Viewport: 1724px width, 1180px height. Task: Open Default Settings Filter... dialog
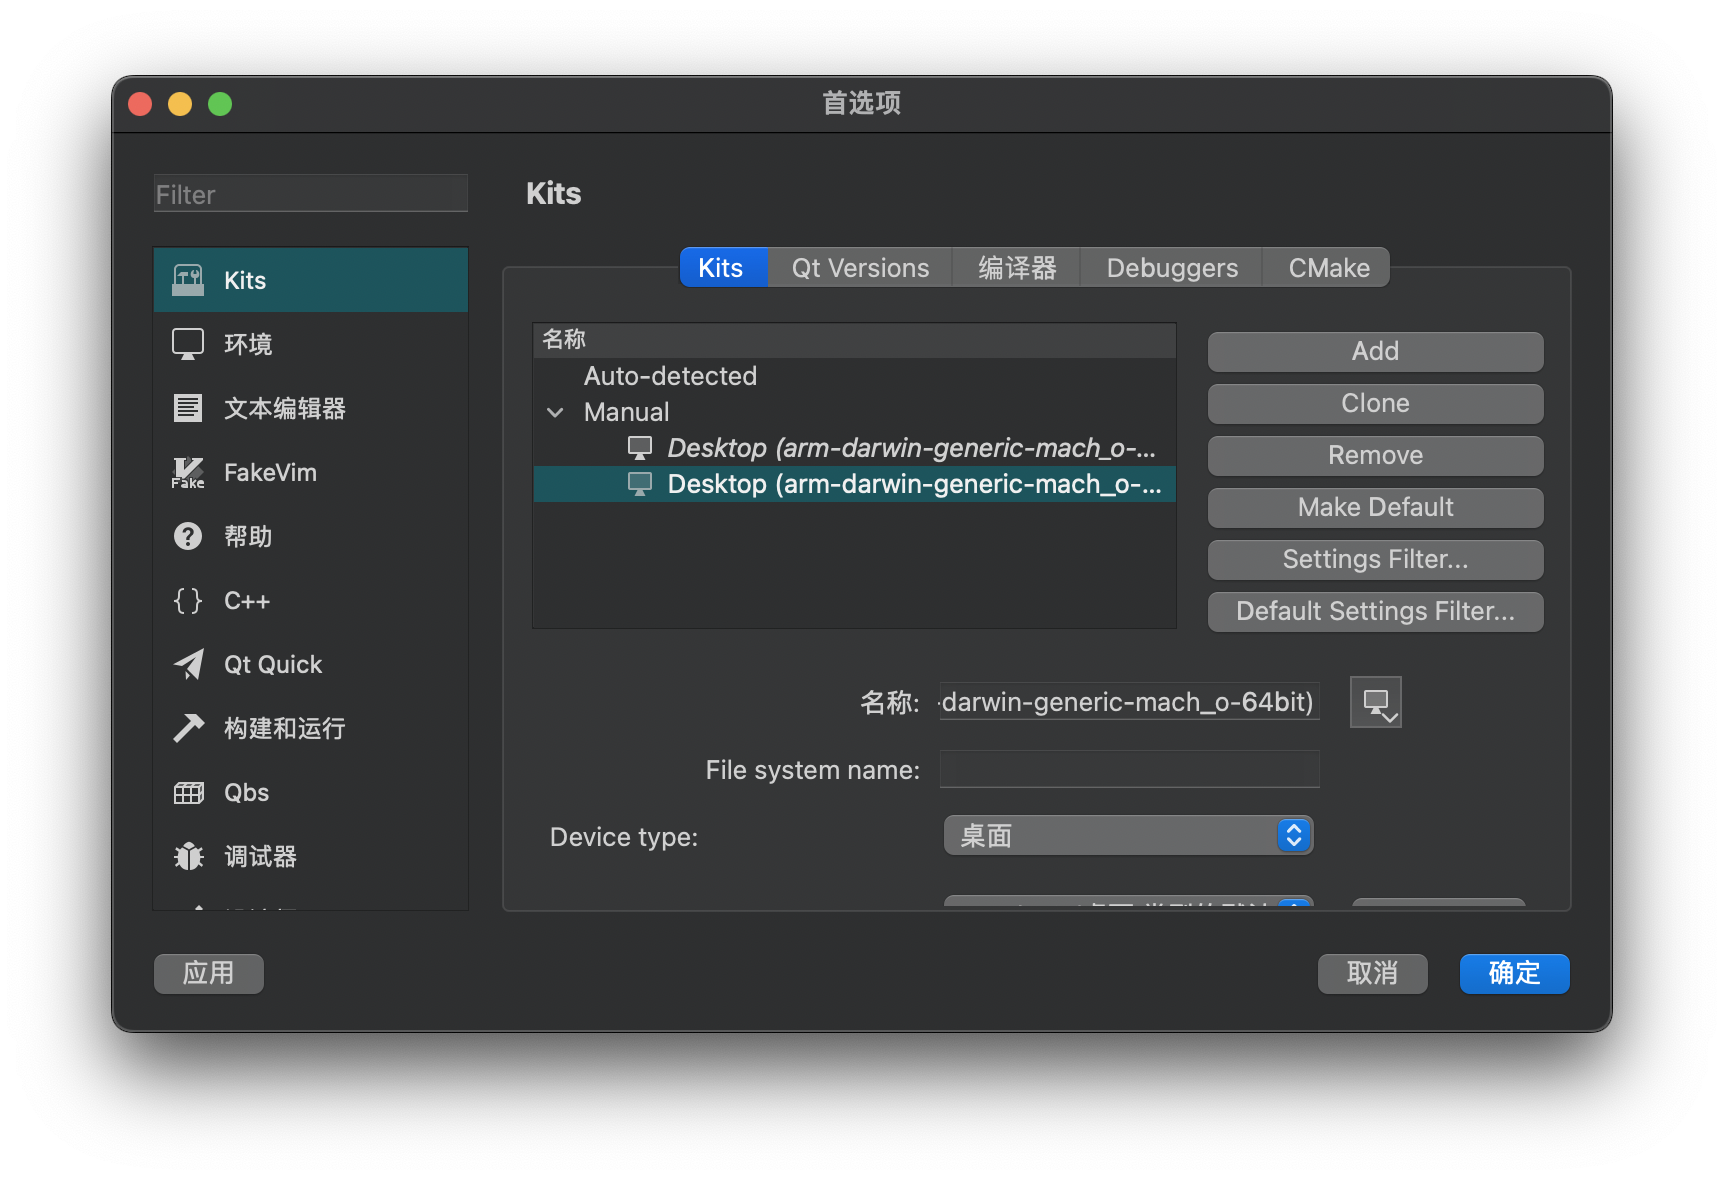(1375, 611)
